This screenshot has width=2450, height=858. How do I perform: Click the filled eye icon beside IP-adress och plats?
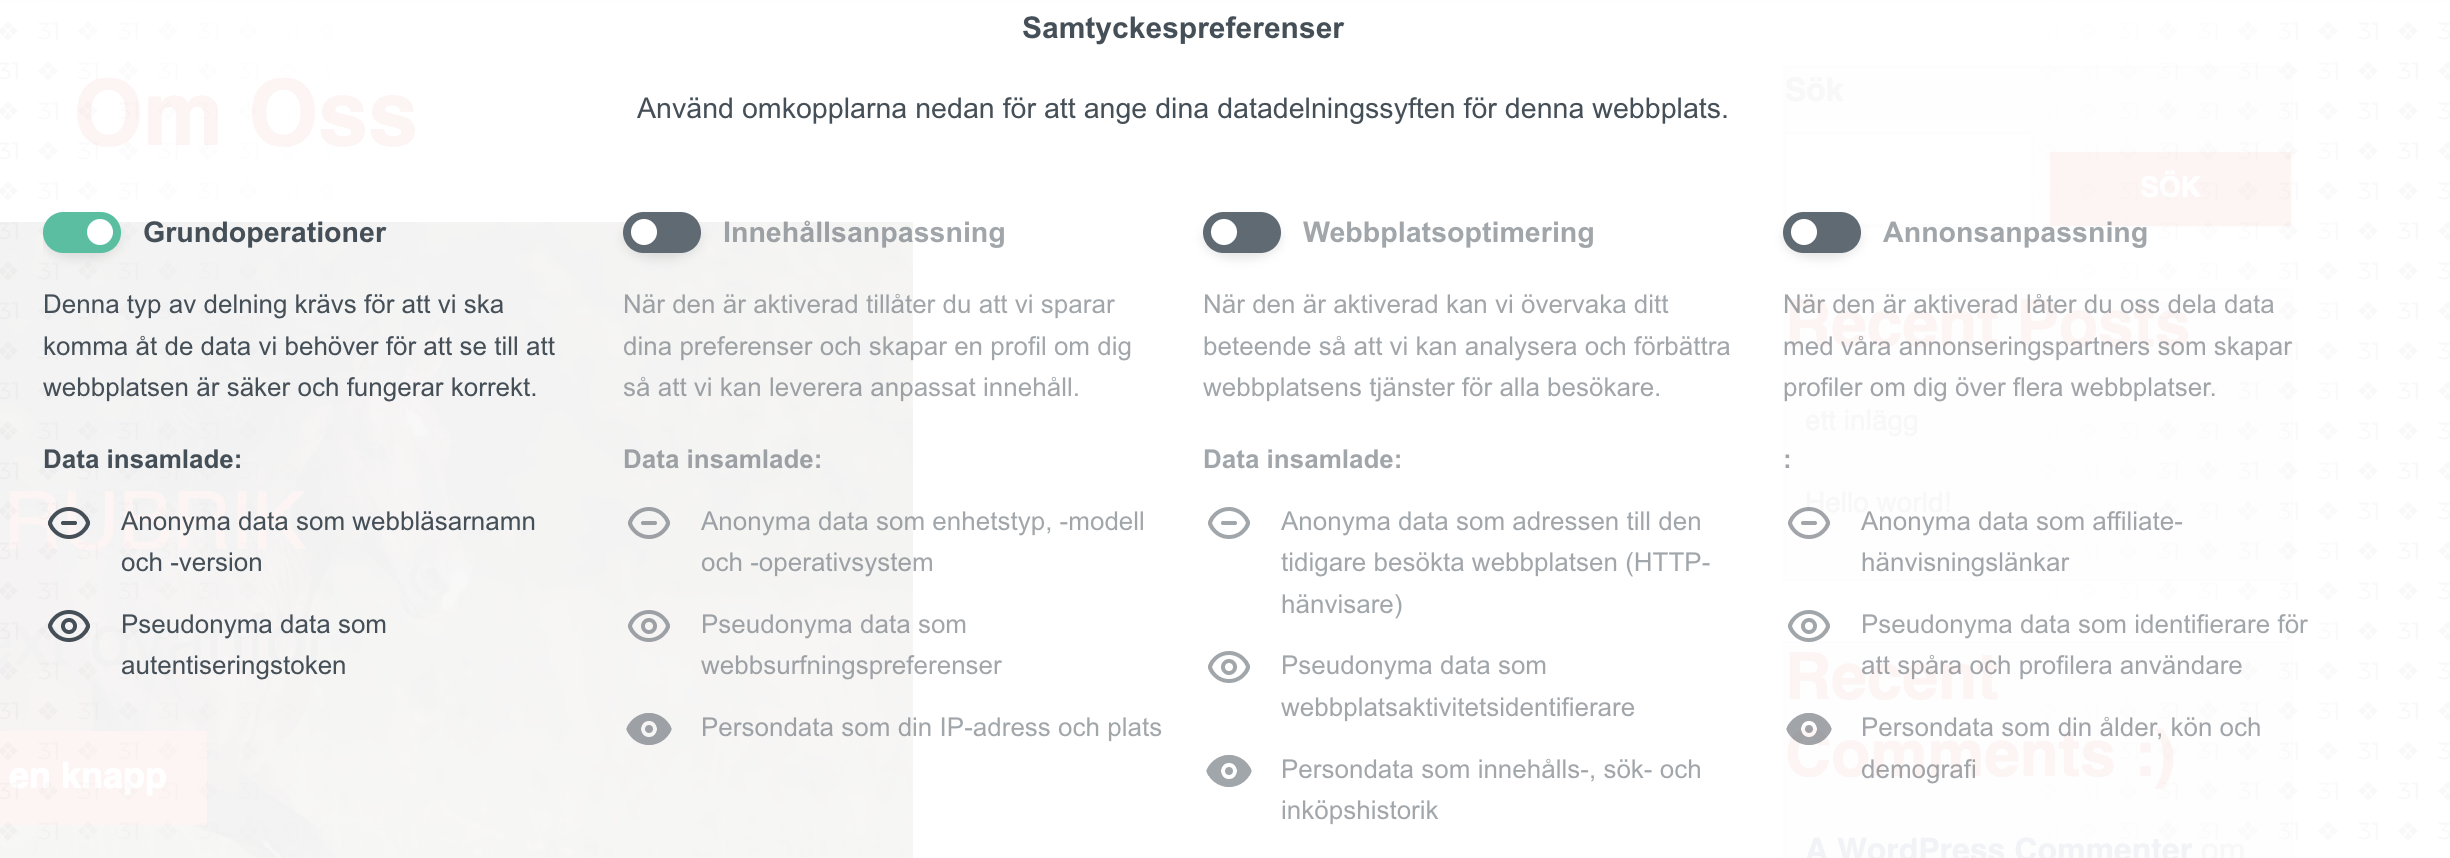tap(649, 729)
